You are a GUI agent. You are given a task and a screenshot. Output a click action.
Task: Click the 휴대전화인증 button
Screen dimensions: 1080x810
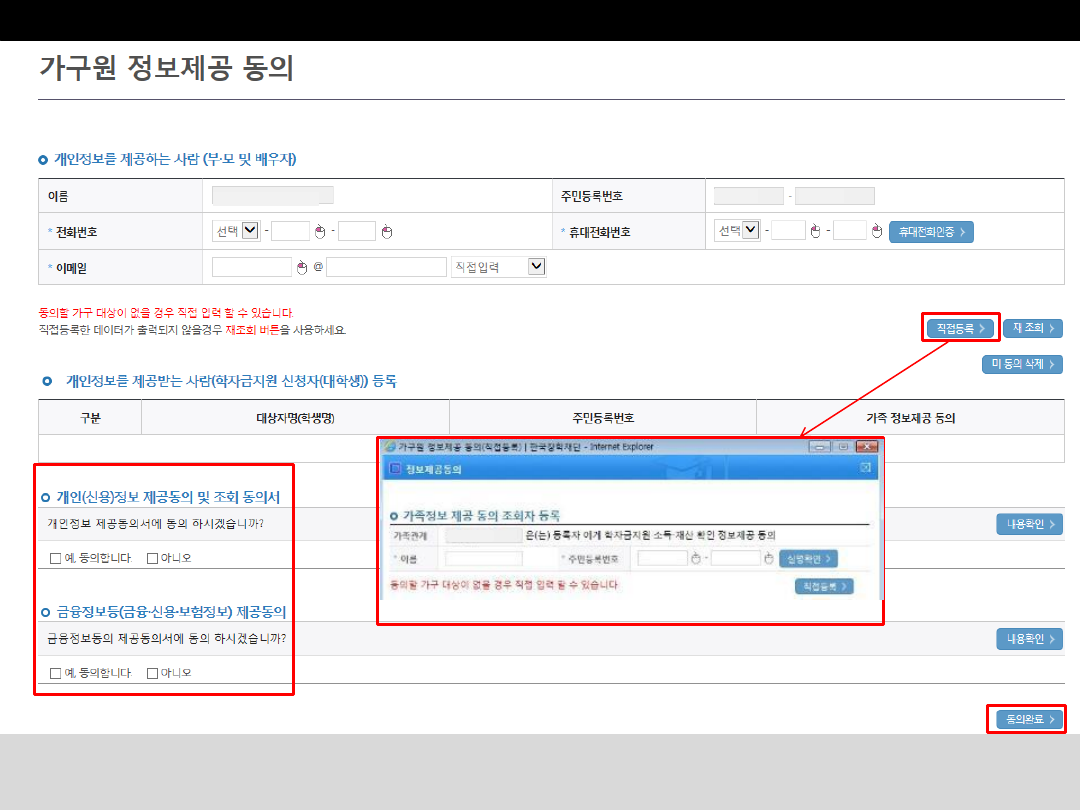[930, 232]
